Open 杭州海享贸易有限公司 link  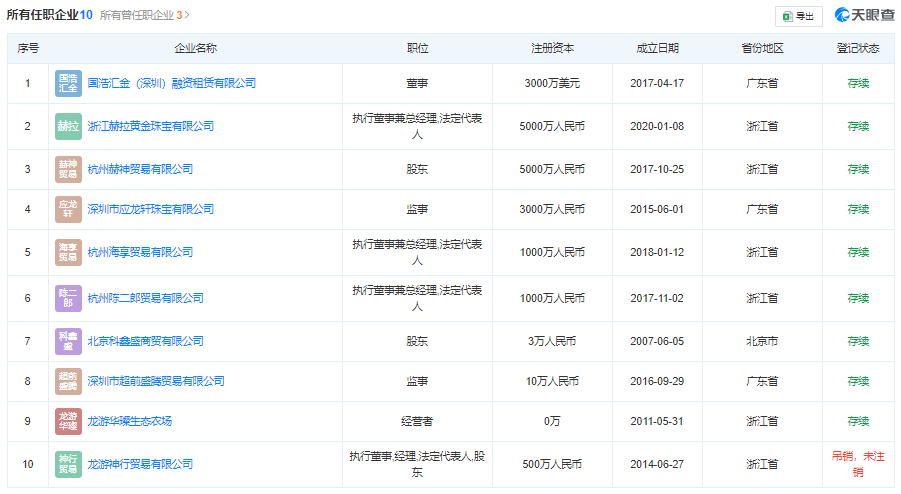click(x=140, y=253)
